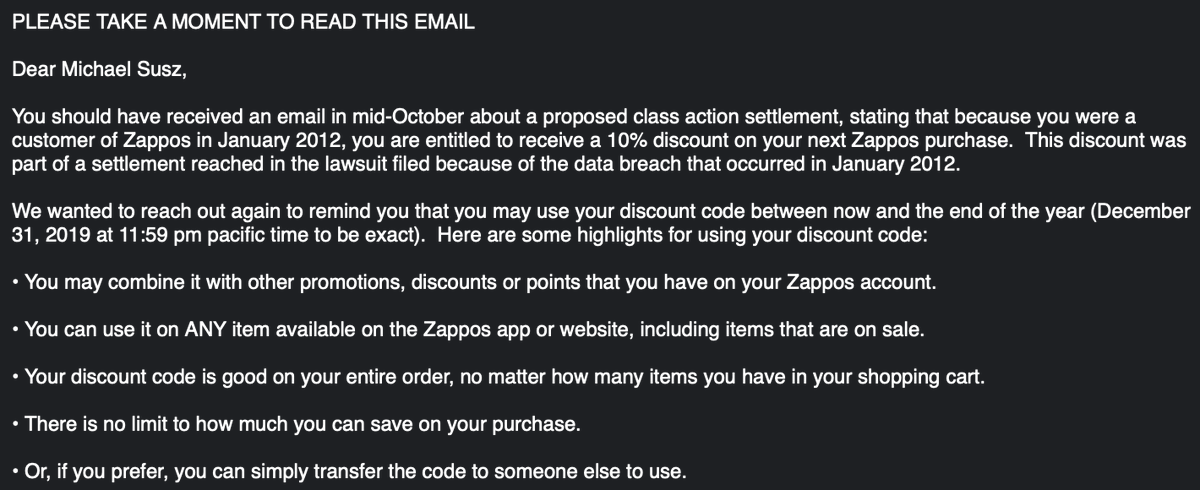Click the word "Dear" in the greeting
This screenshot has width=1200, height=490.
[33, 70]
